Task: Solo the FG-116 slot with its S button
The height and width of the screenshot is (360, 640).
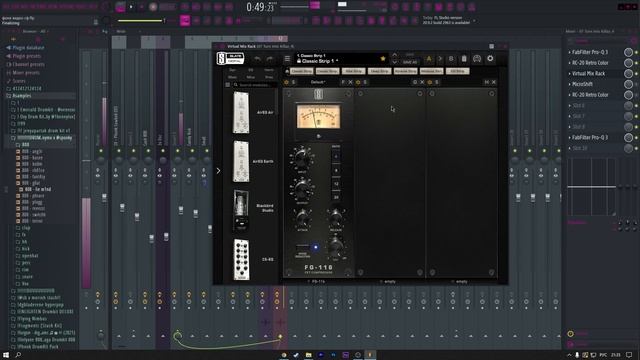Action: pos(293,82)
